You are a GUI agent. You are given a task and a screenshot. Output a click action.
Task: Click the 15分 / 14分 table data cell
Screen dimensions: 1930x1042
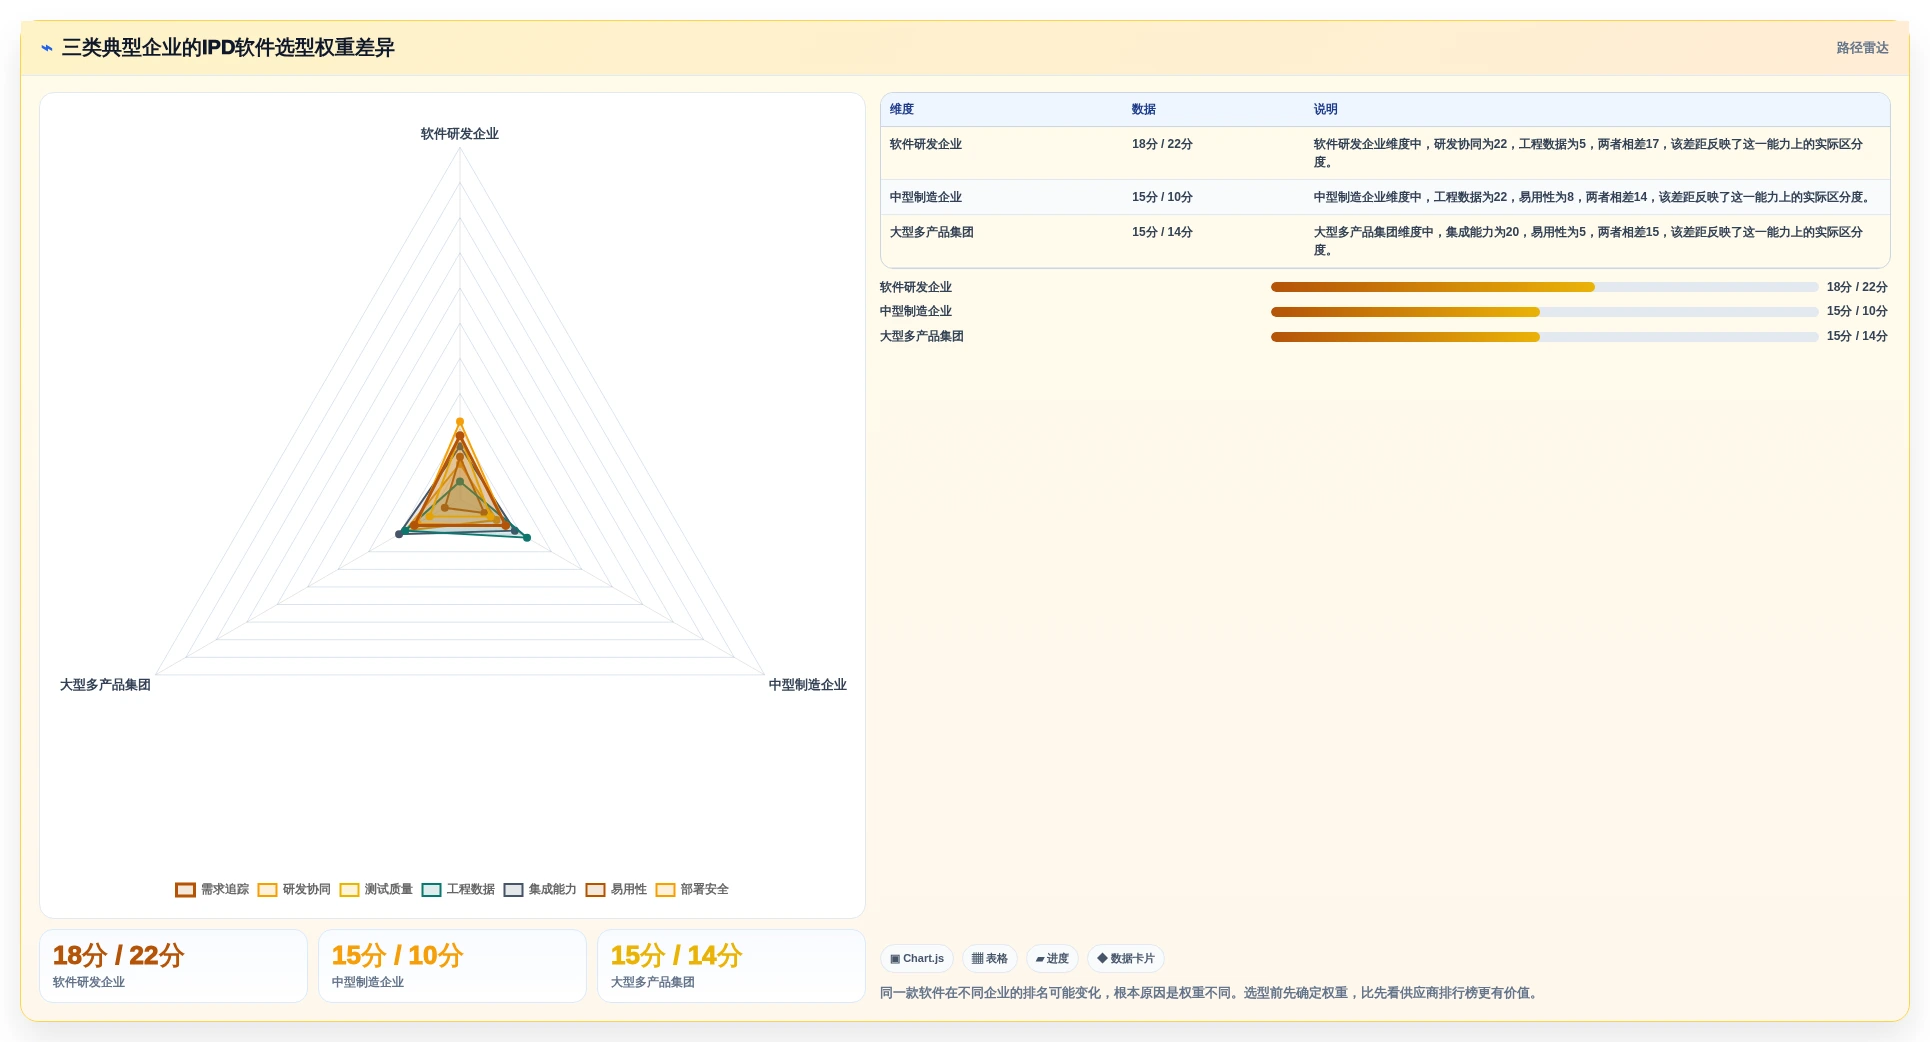[1162, 232]
